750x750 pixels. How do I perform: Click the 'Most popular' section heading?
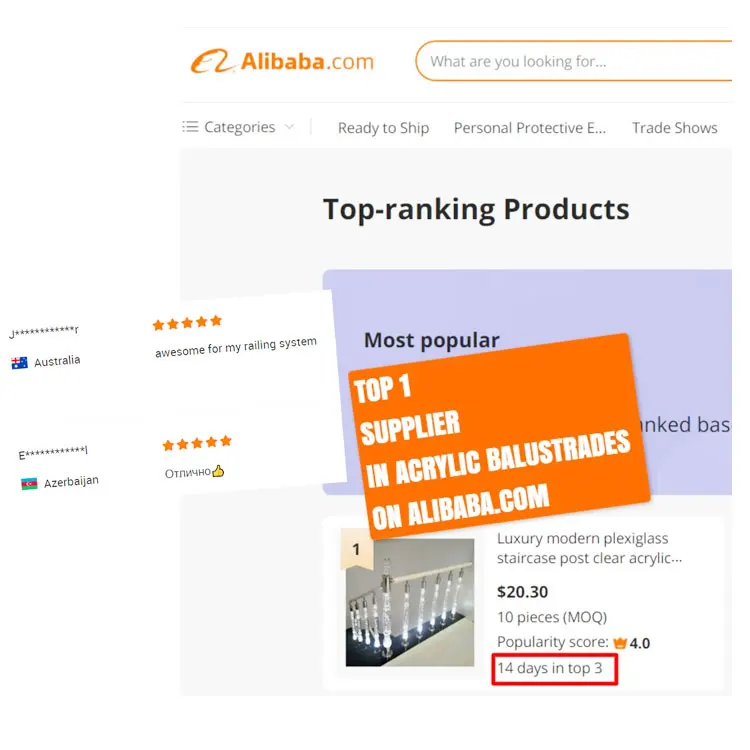tap(431, 340)
